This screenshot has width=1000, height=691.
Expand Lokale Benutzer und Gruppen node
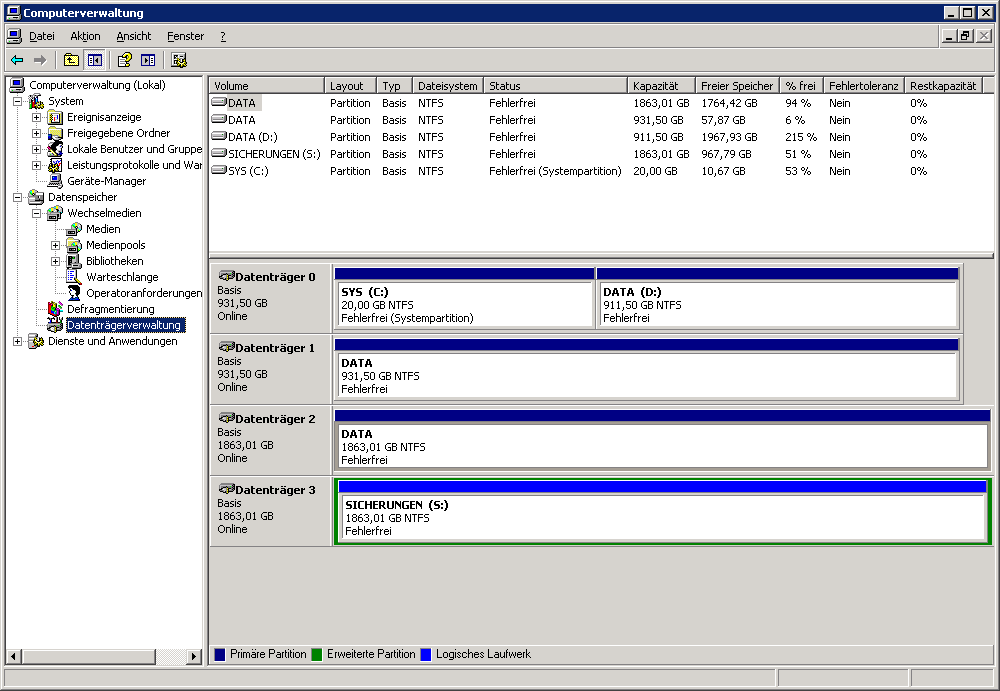[37, 149]
